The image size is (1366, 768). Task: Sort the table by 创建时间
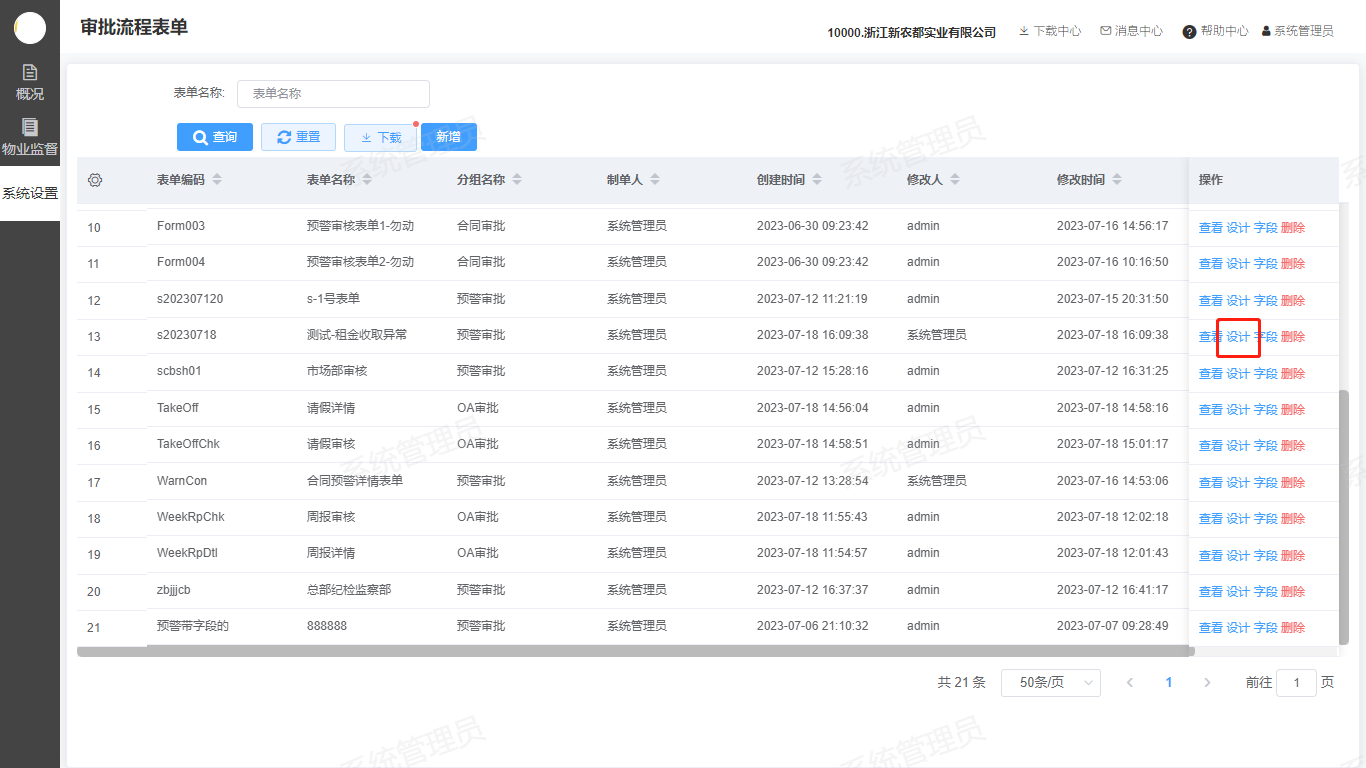pyautogui.click(x=817, y=180)
